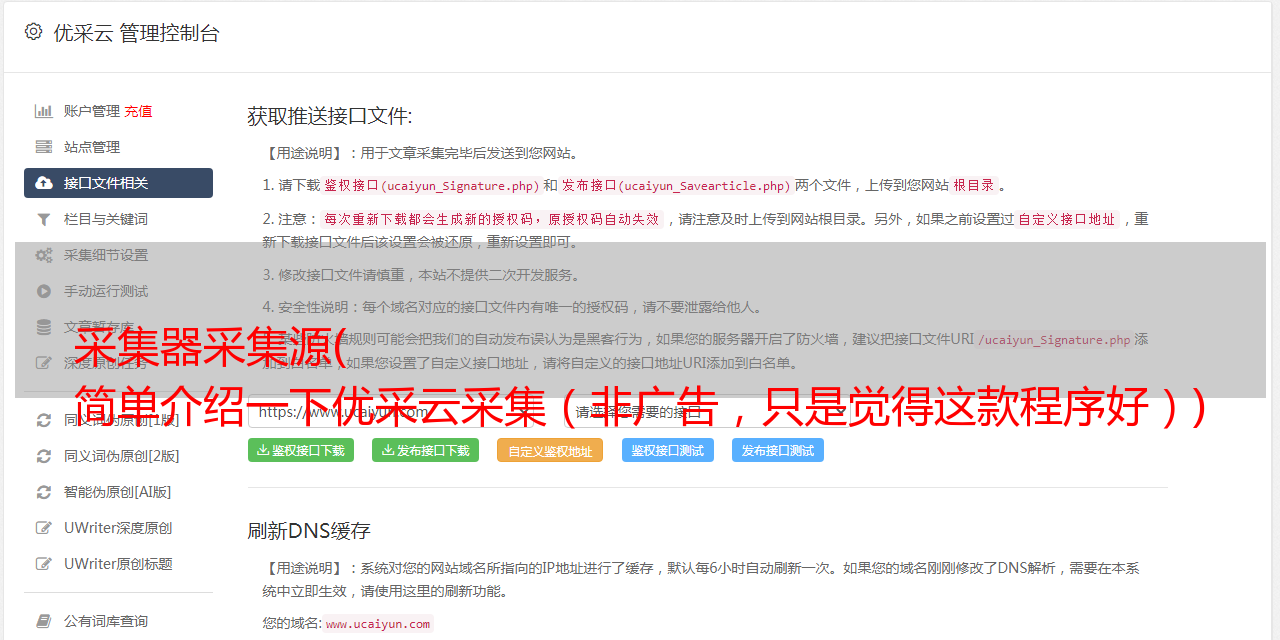Click the cogs icon for 采集细节设置
Image resolution: width=1280 pixels, height=640 pixels.
[x=44, y=255]
